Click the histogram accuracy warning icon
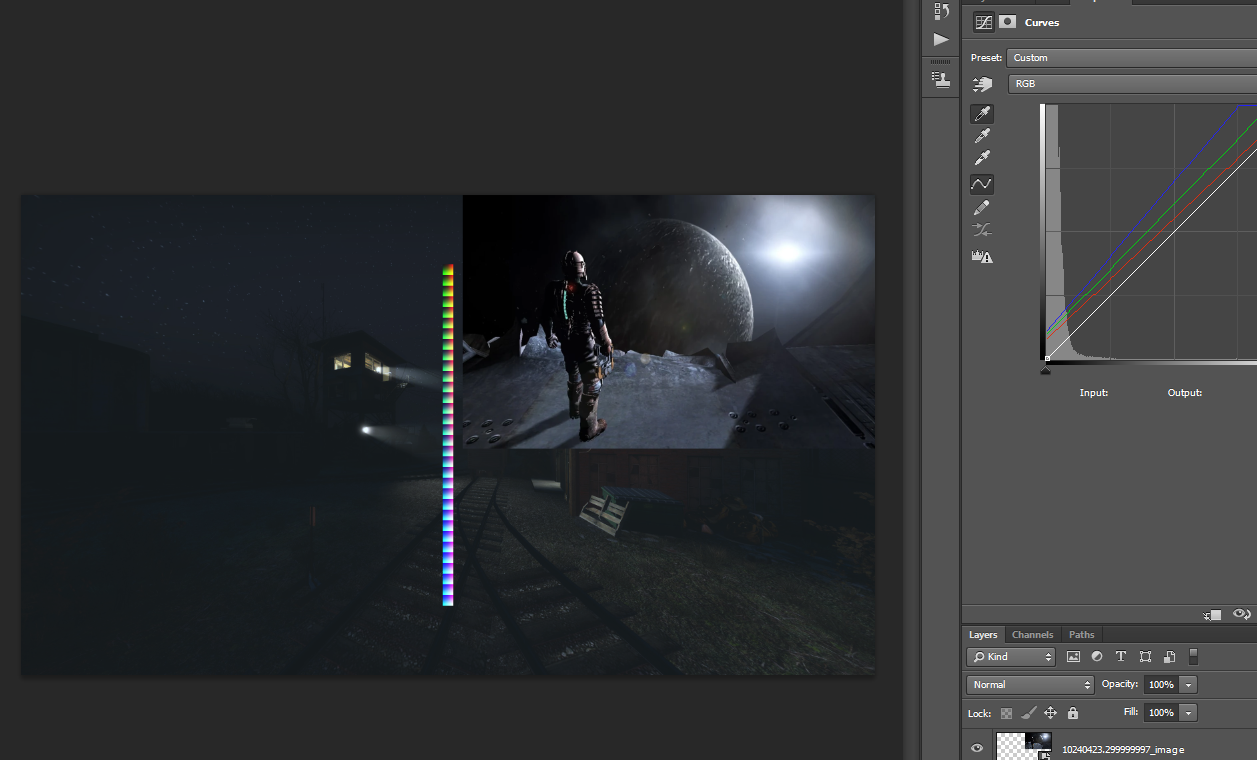The height and width of the screenshot is (760, 1257). (x=982, y=257)
